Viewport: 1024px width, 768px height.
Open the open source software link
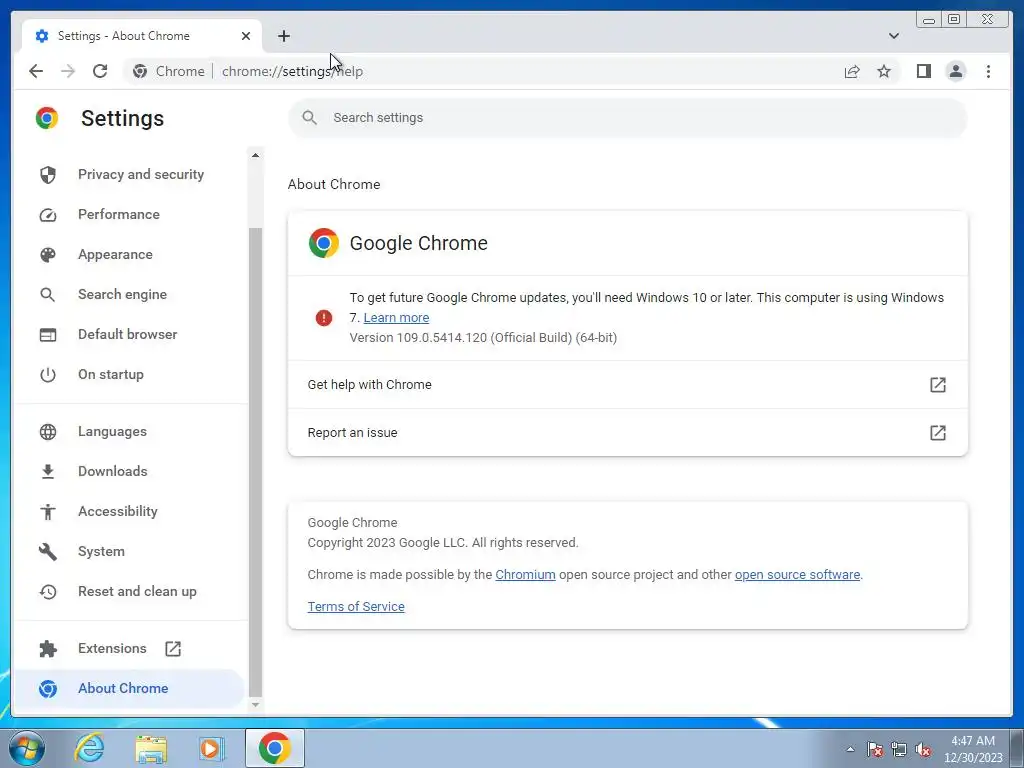pyautogui.click(x=797, y=575)
